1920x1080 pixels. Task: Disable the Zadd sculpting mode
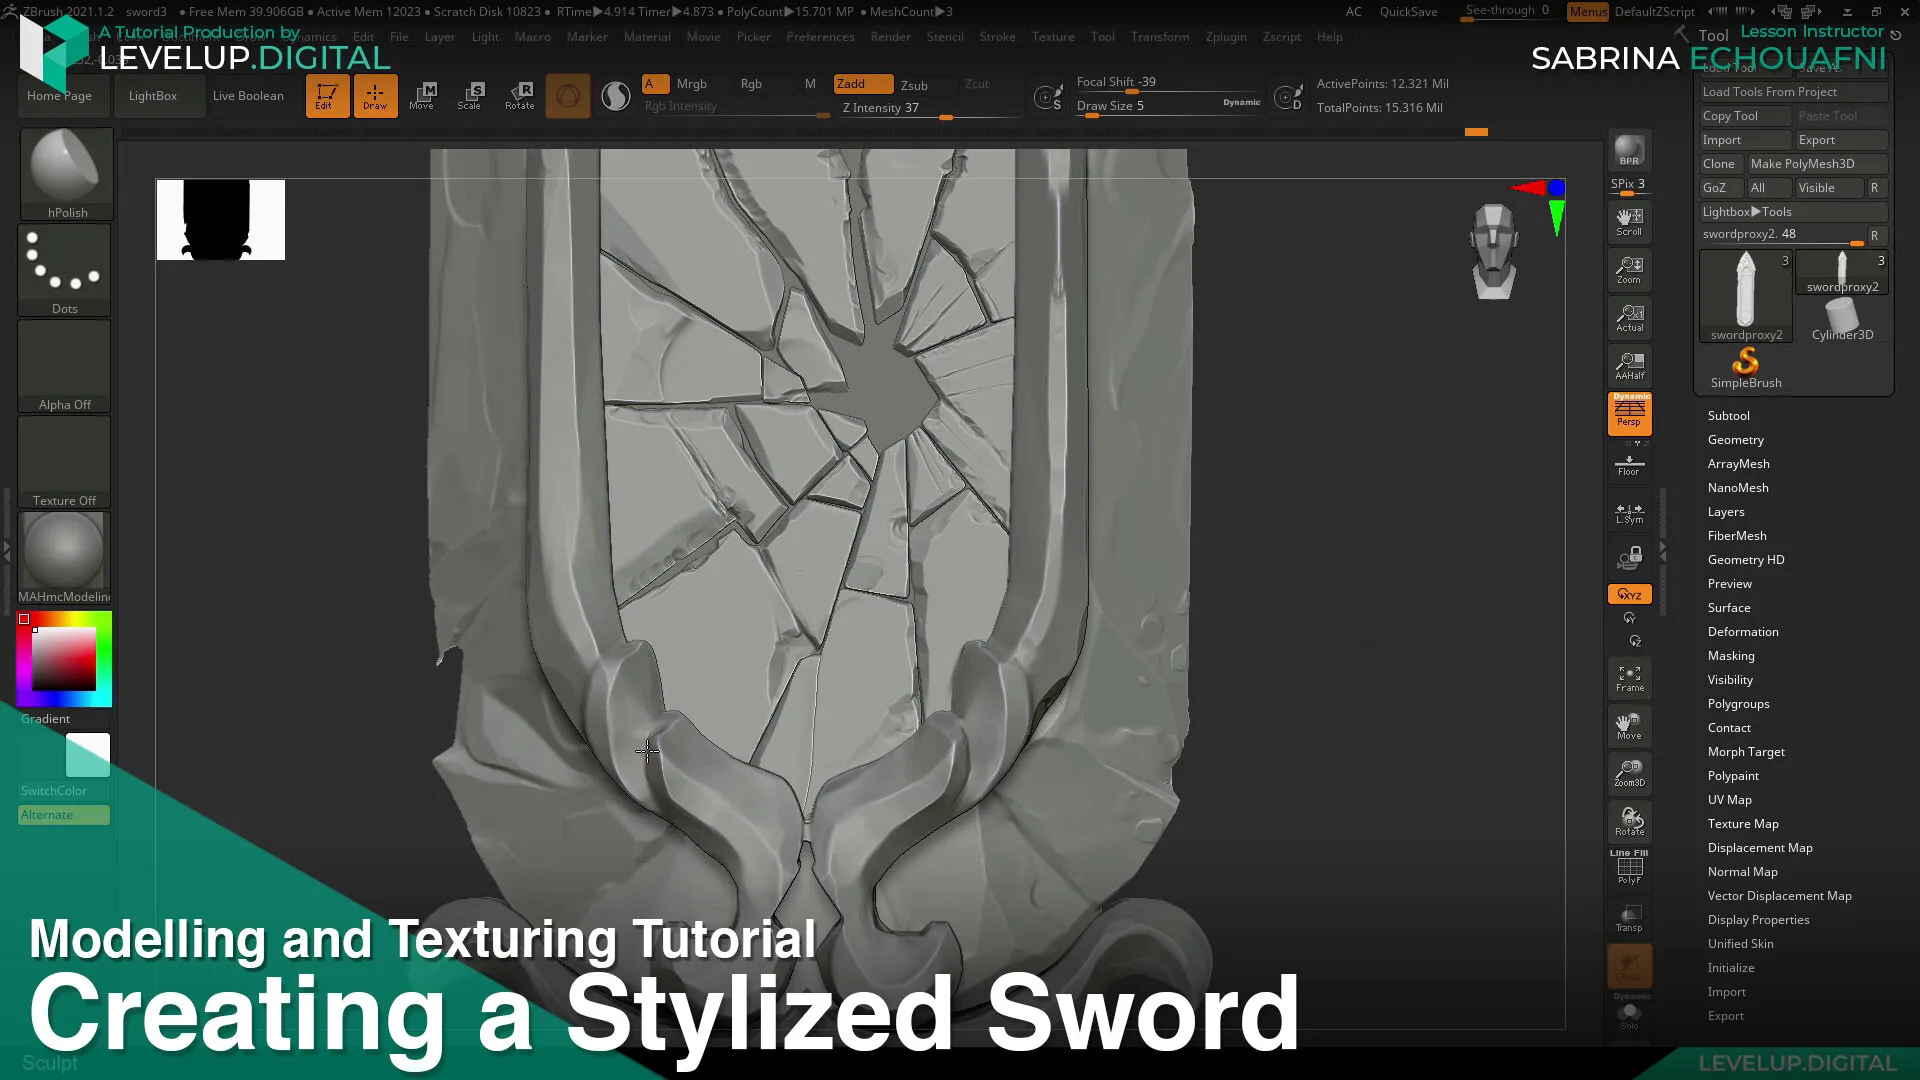(862, 84)
